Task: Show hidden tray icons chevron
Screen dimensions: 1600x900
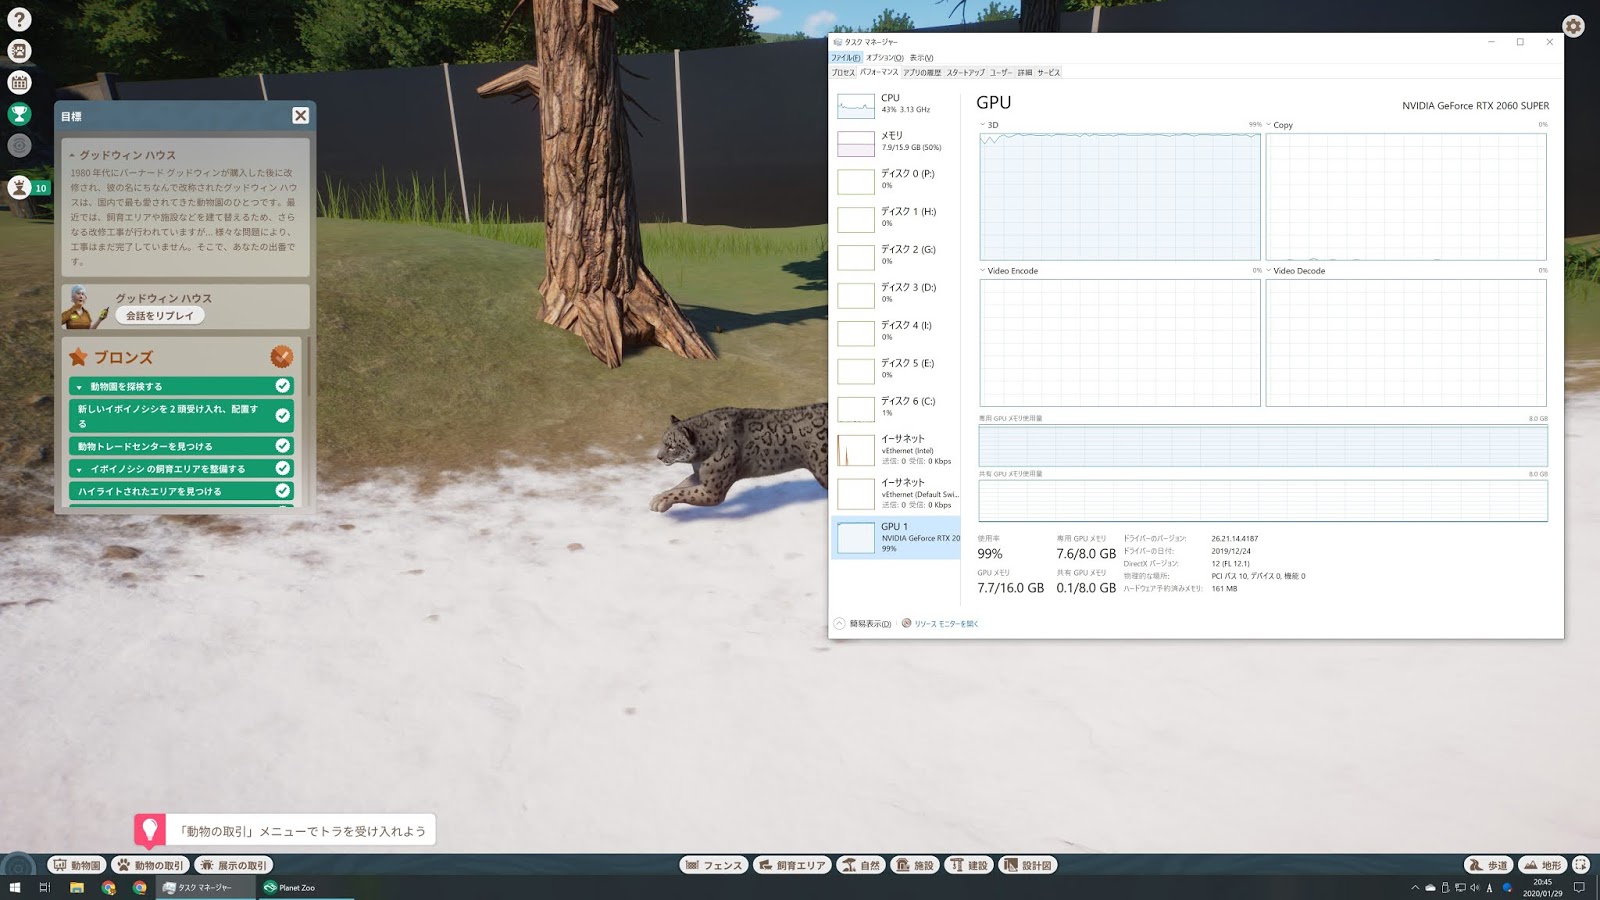Action: [1415, 887]
